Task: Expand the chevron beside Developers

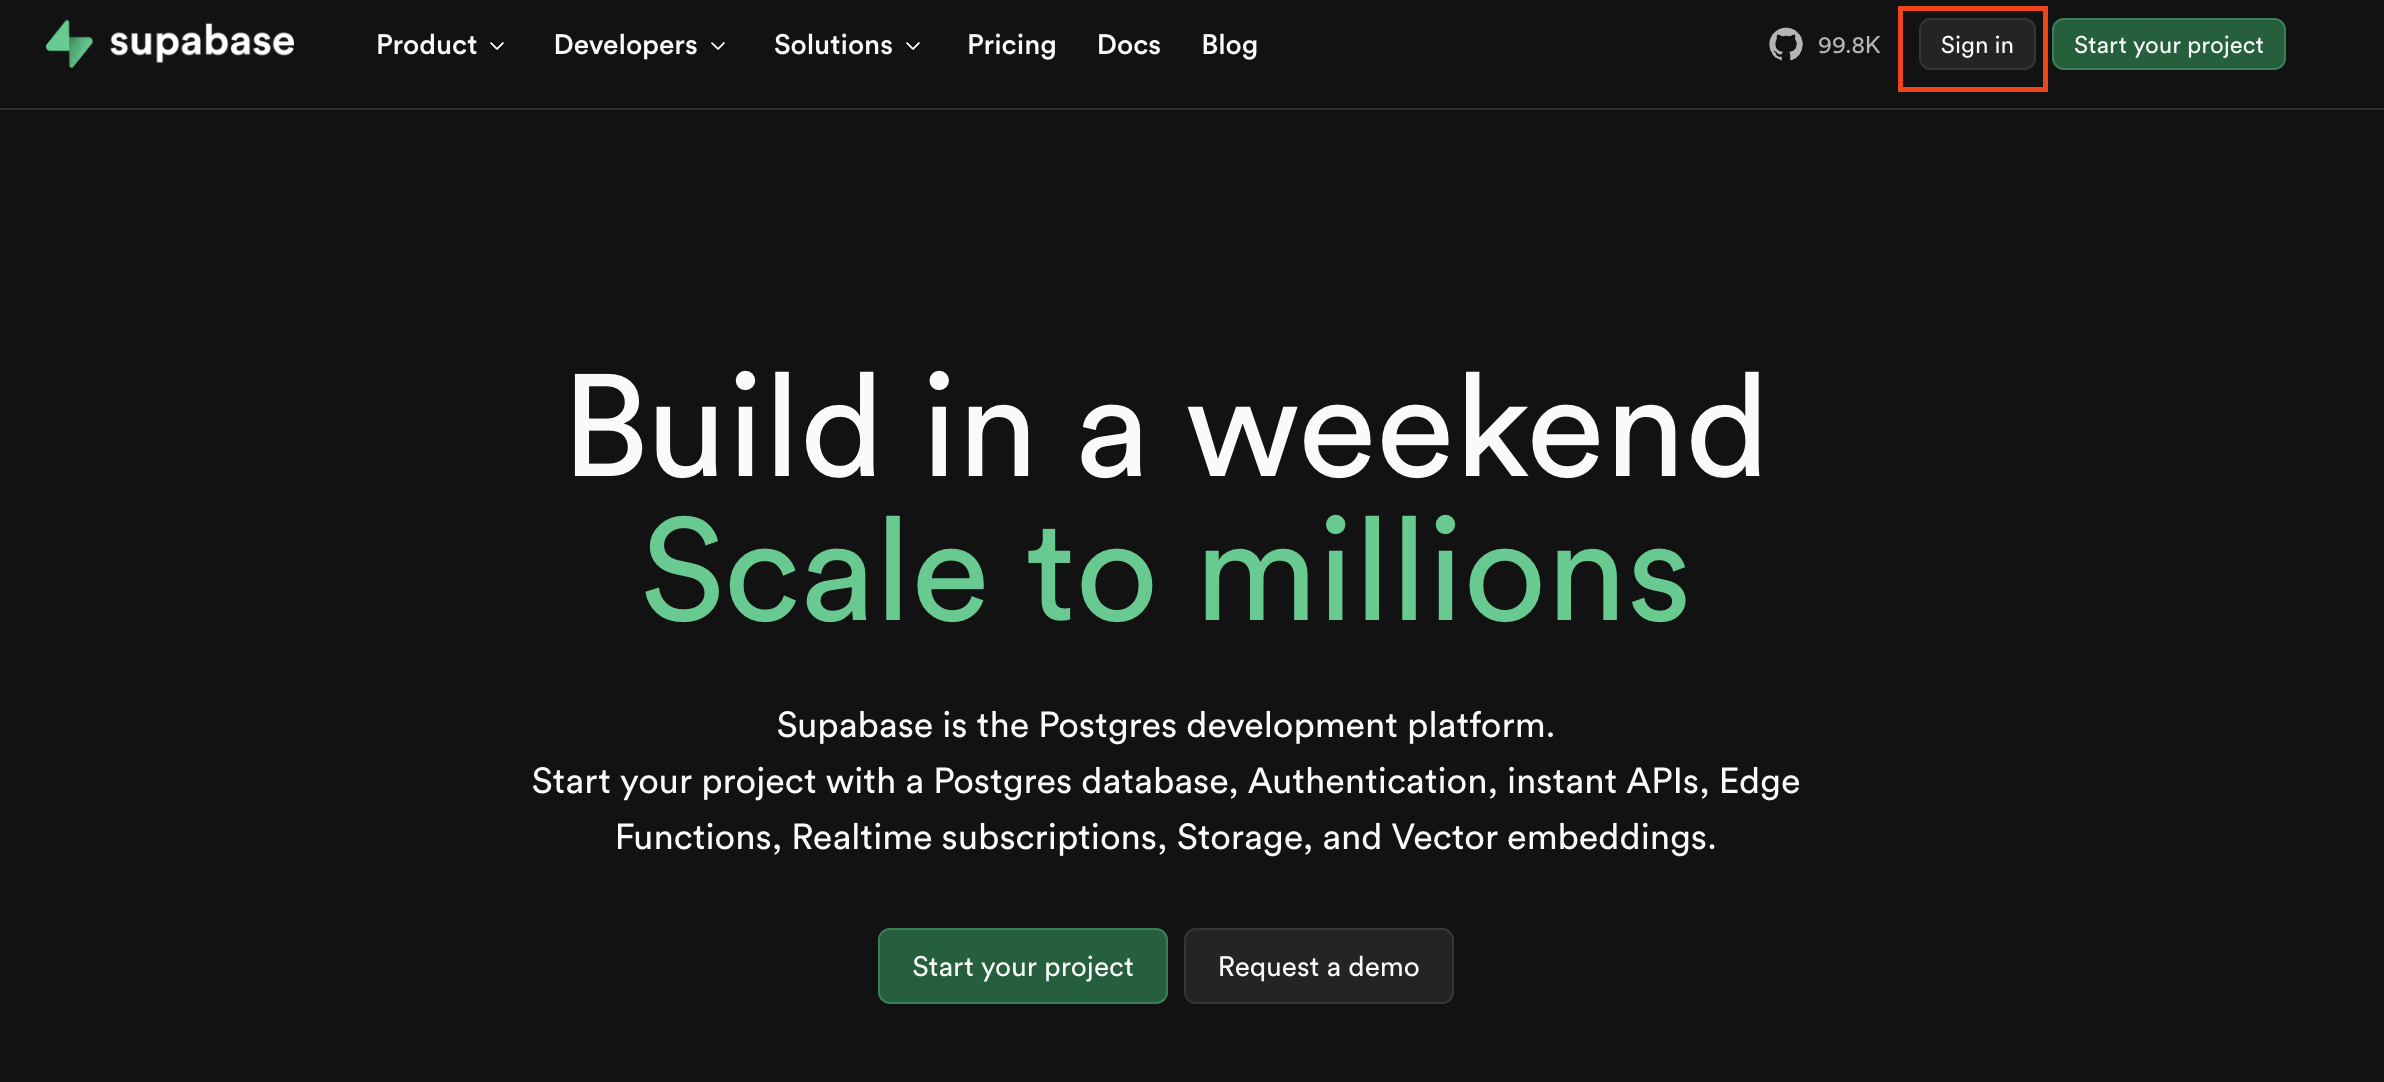Action: click(718, 46)
